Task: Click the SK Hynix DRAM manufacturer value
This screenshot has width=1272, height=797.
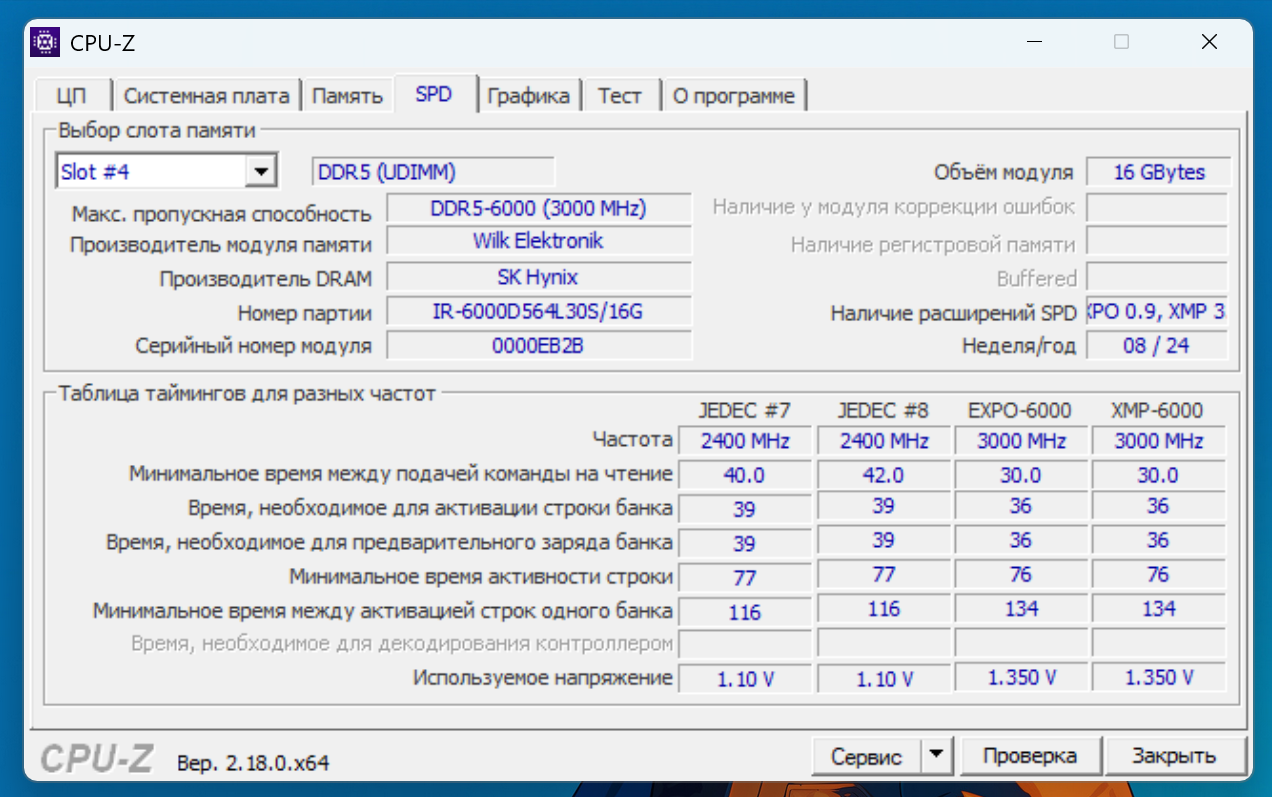Action: click(x=538, y=277)
